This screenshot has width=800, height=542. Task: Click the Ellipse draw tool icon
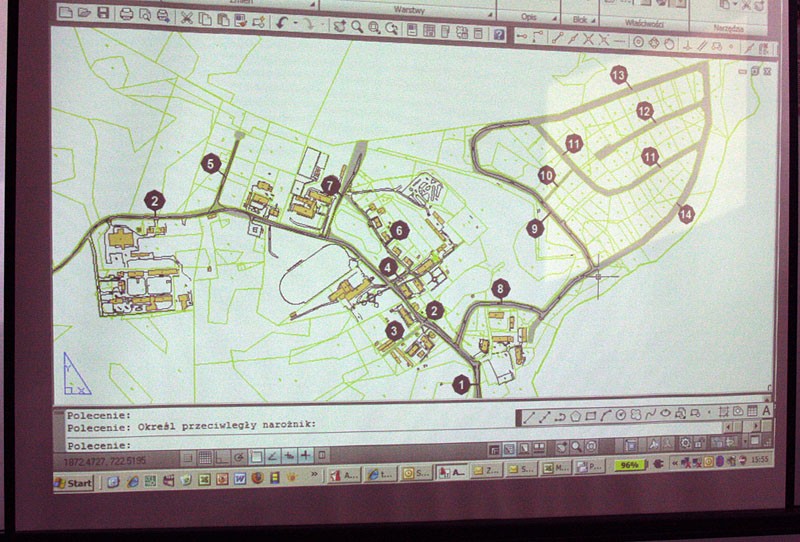(665, 413)
